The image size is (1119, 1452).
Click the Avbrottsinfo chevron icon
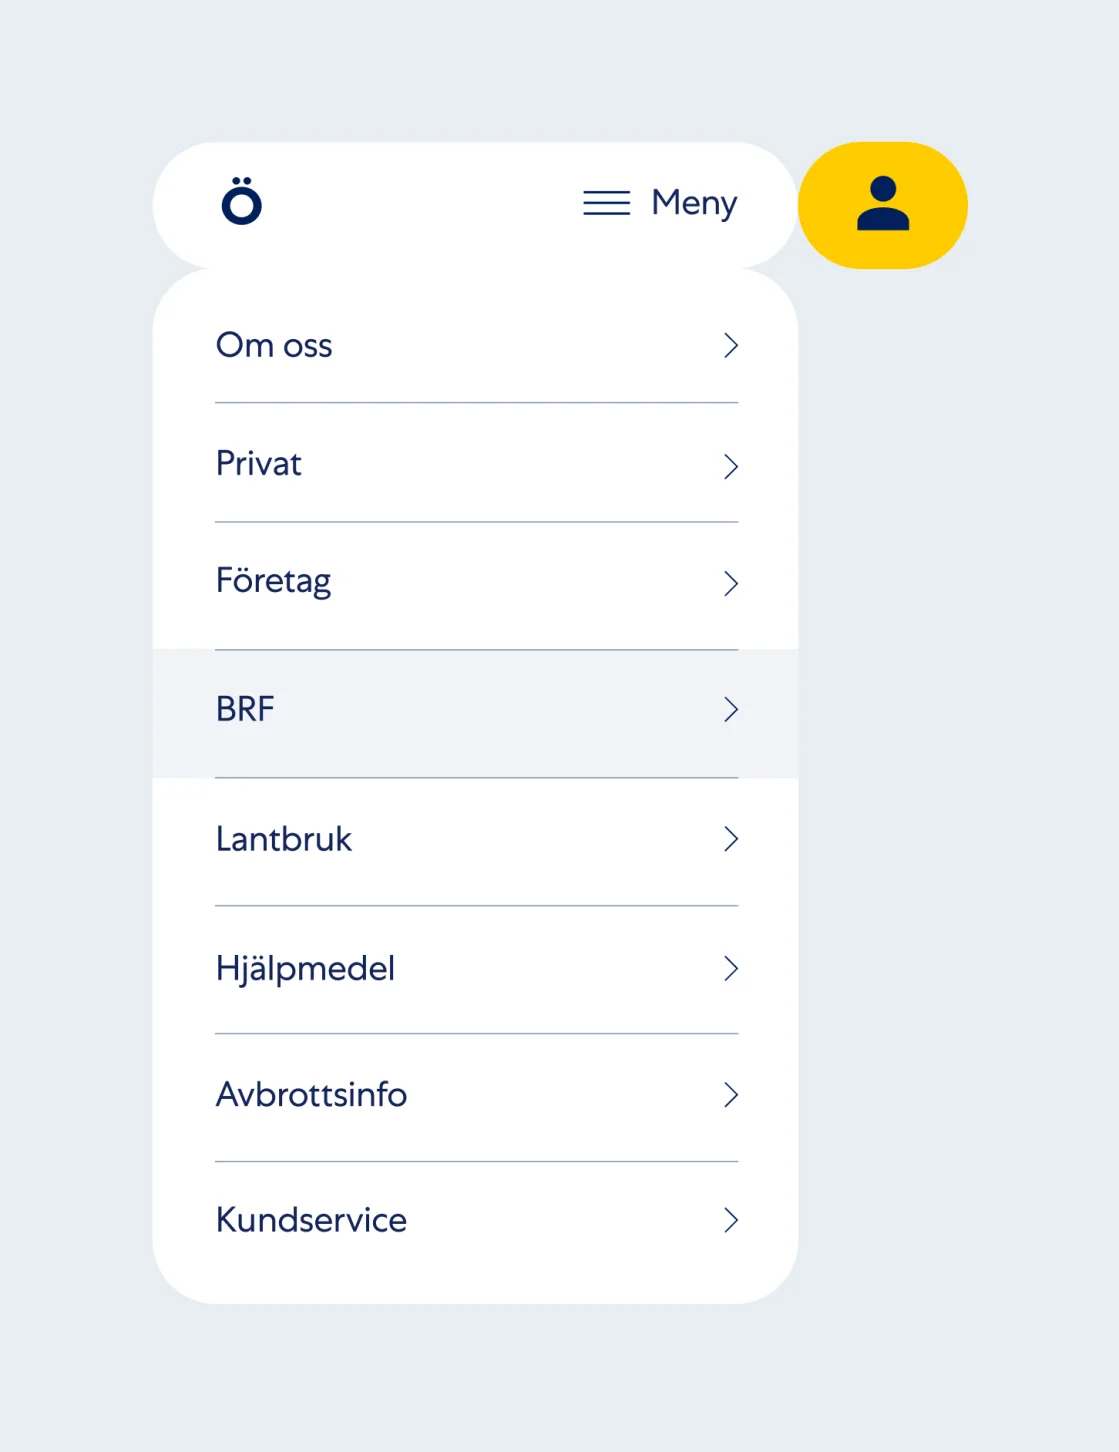731,1095
